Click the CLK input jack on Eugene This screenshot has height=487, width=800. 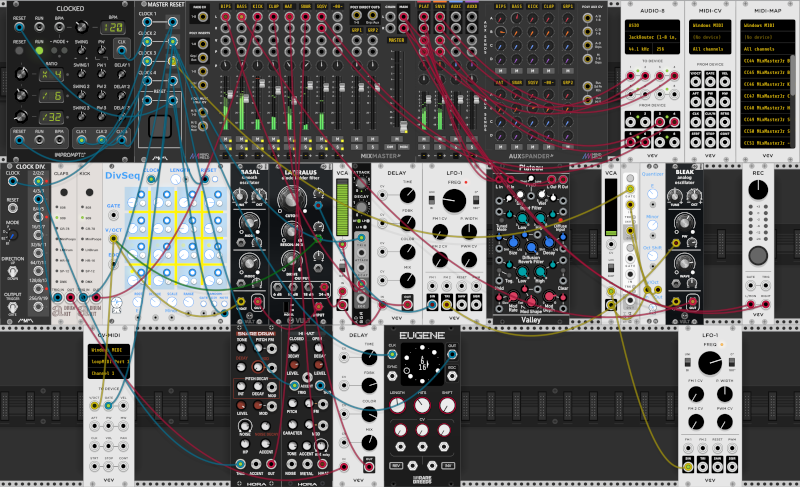click(x=392, y=354)
